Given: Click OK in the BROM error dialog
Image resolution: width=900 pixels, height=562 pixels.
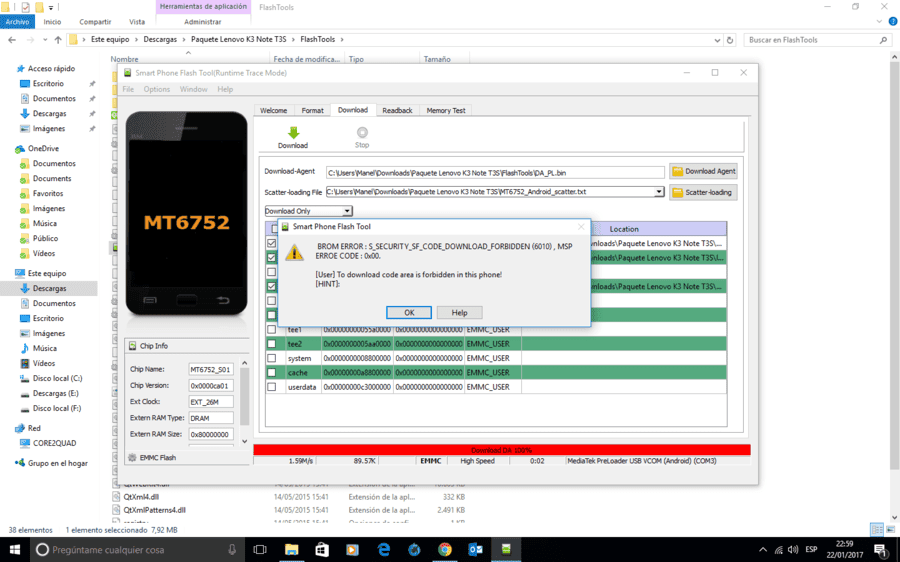Looking at the screenshot, I should click(409, 312).
